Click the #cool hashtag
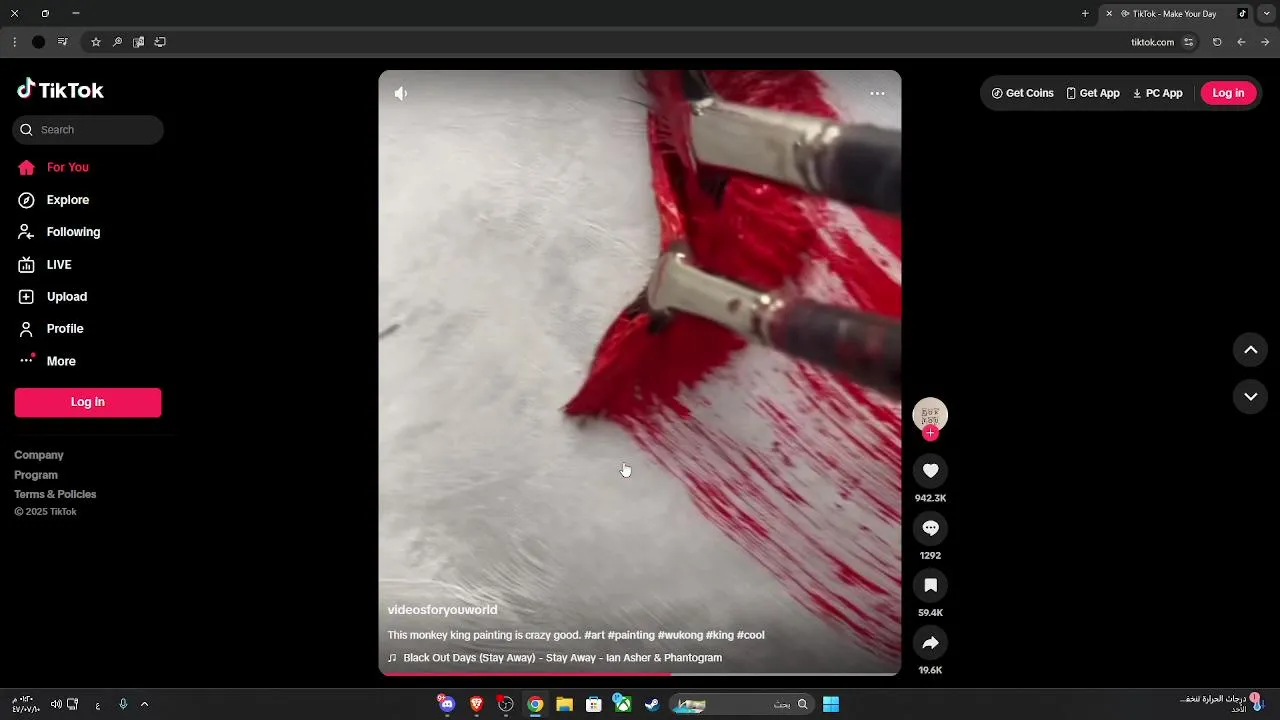Screen dimensions: 1280x720 [x=751, y=635]
